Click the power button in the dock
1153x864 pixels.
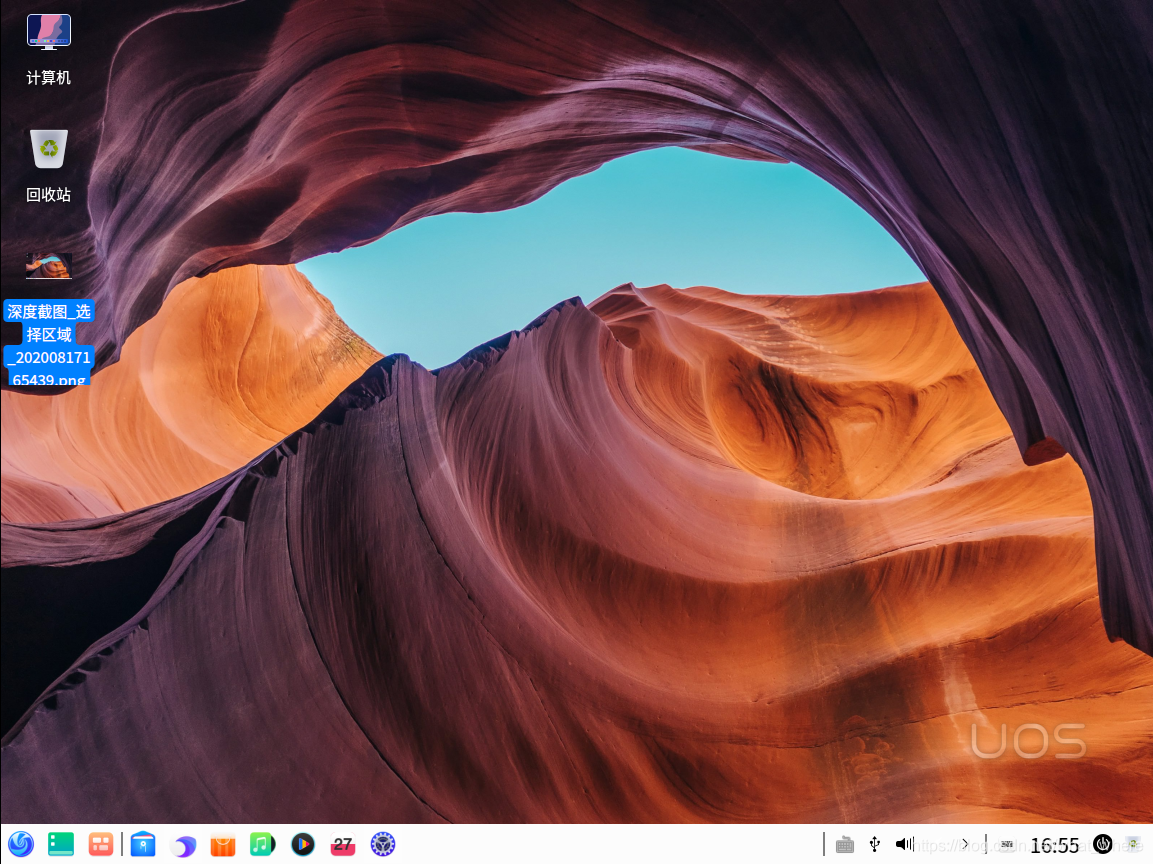pyautogui.click(x=1102, y=844)
